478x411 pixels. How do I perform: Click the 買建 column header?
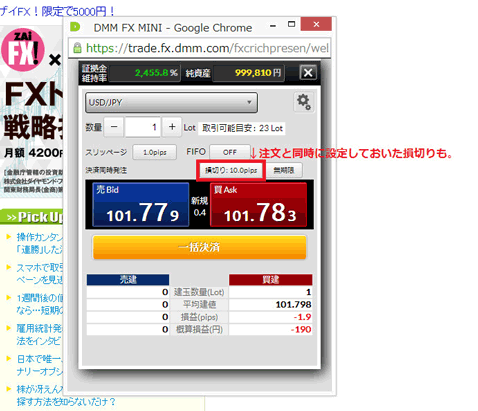pos(270,280)
